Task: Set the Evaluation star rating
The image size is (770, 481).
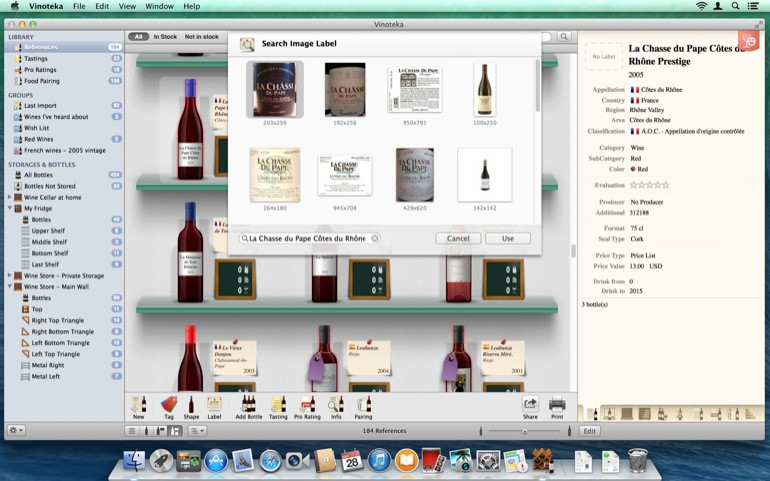Action: coord(649,185)
